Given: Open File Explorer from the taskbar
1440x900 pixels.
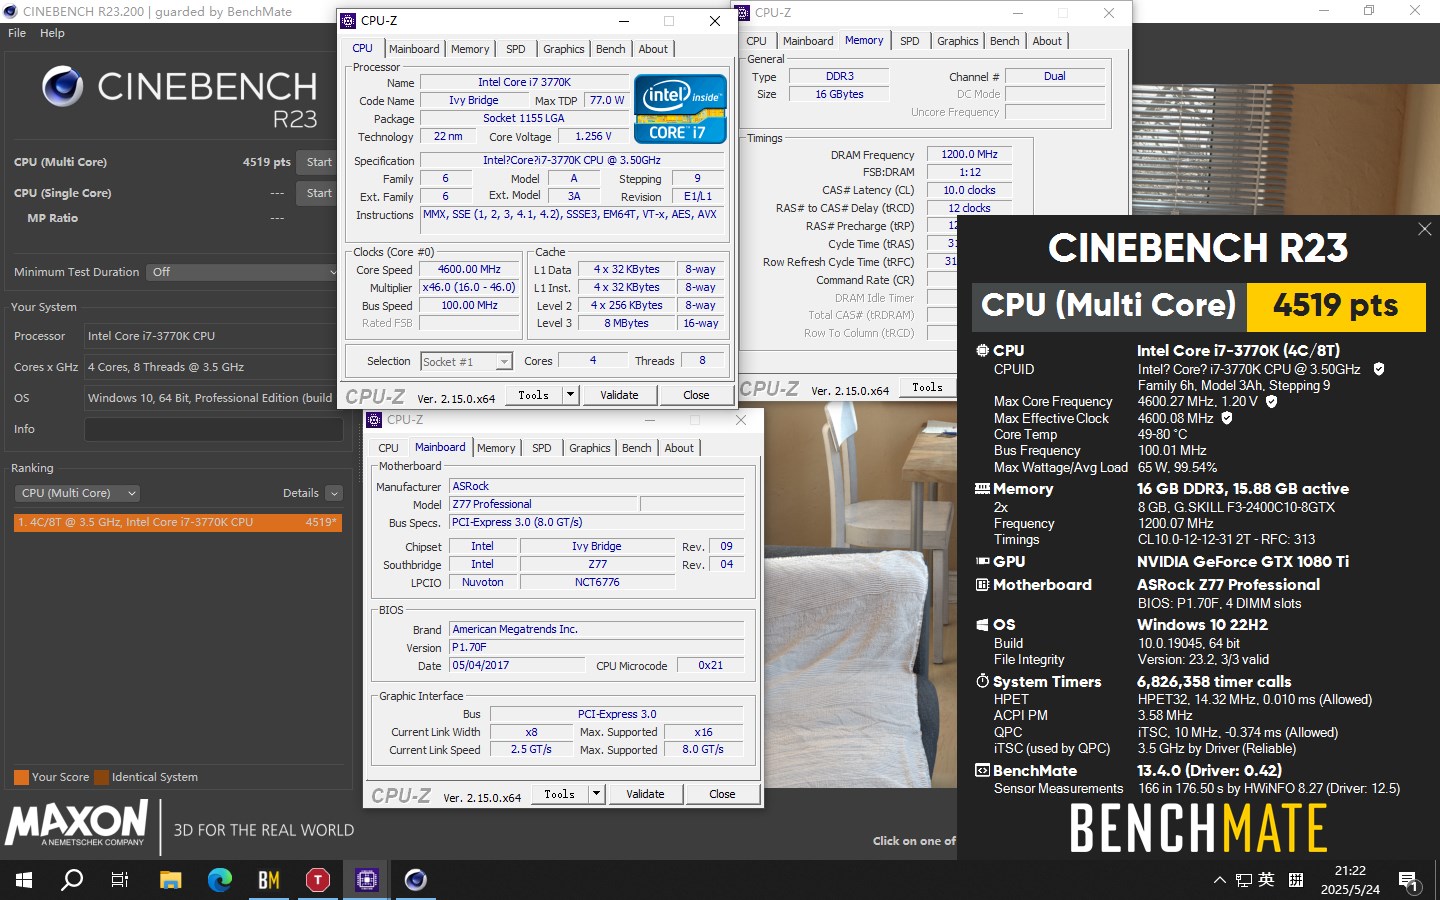Looking at the screenshot, I should tap(171, 880).
